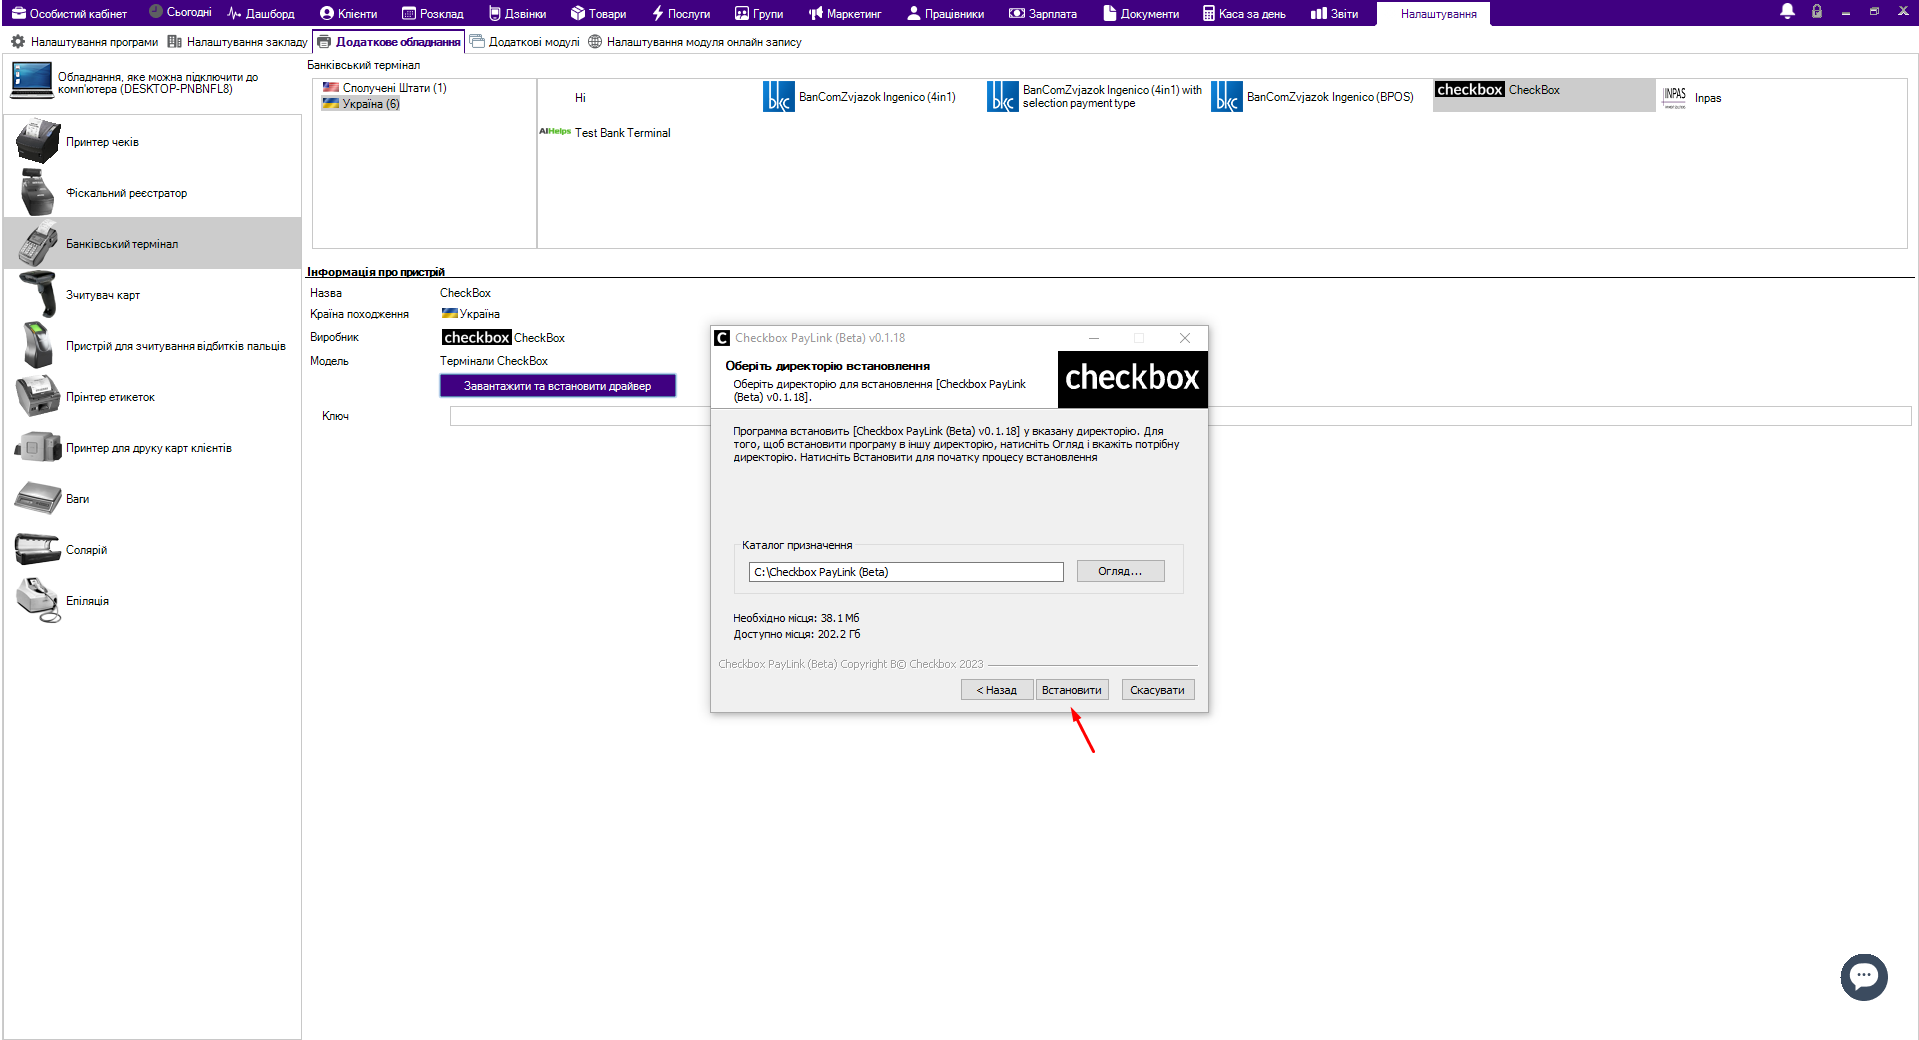The height and width of the screenshot is (1040, 1919).
Task: Open Особистий кабінет menu
Action: [x=69, y=13]
